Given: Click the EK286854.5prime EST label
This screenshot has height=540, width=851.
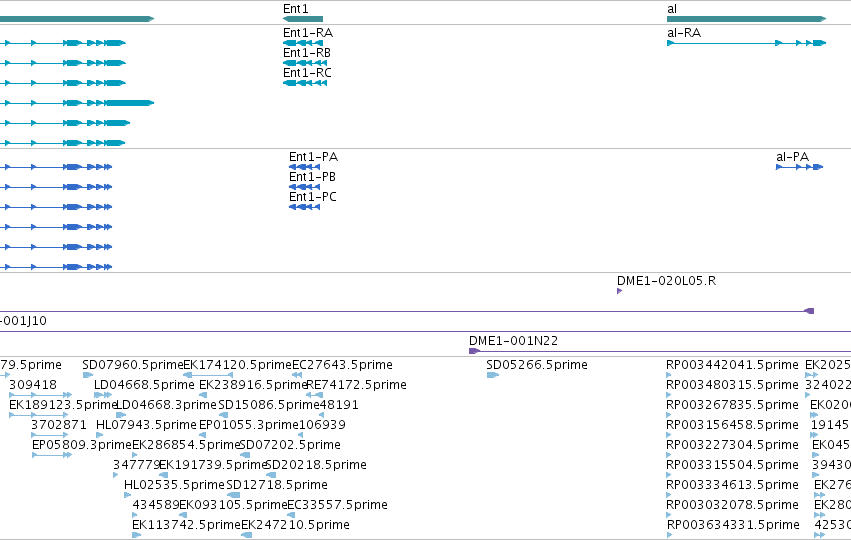Looking at the screenshot, I should pyautogui.click(x=186, y=445).
